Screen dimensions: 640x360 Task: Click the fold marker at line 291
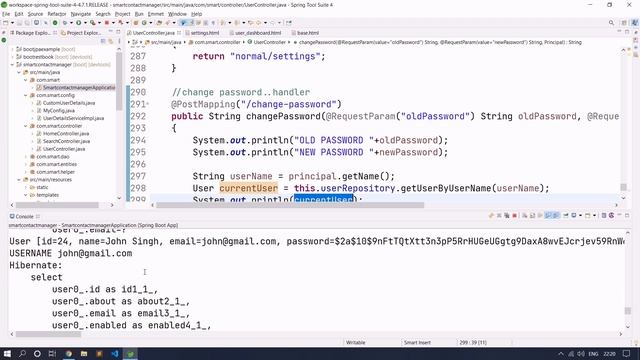click(147, 104)
